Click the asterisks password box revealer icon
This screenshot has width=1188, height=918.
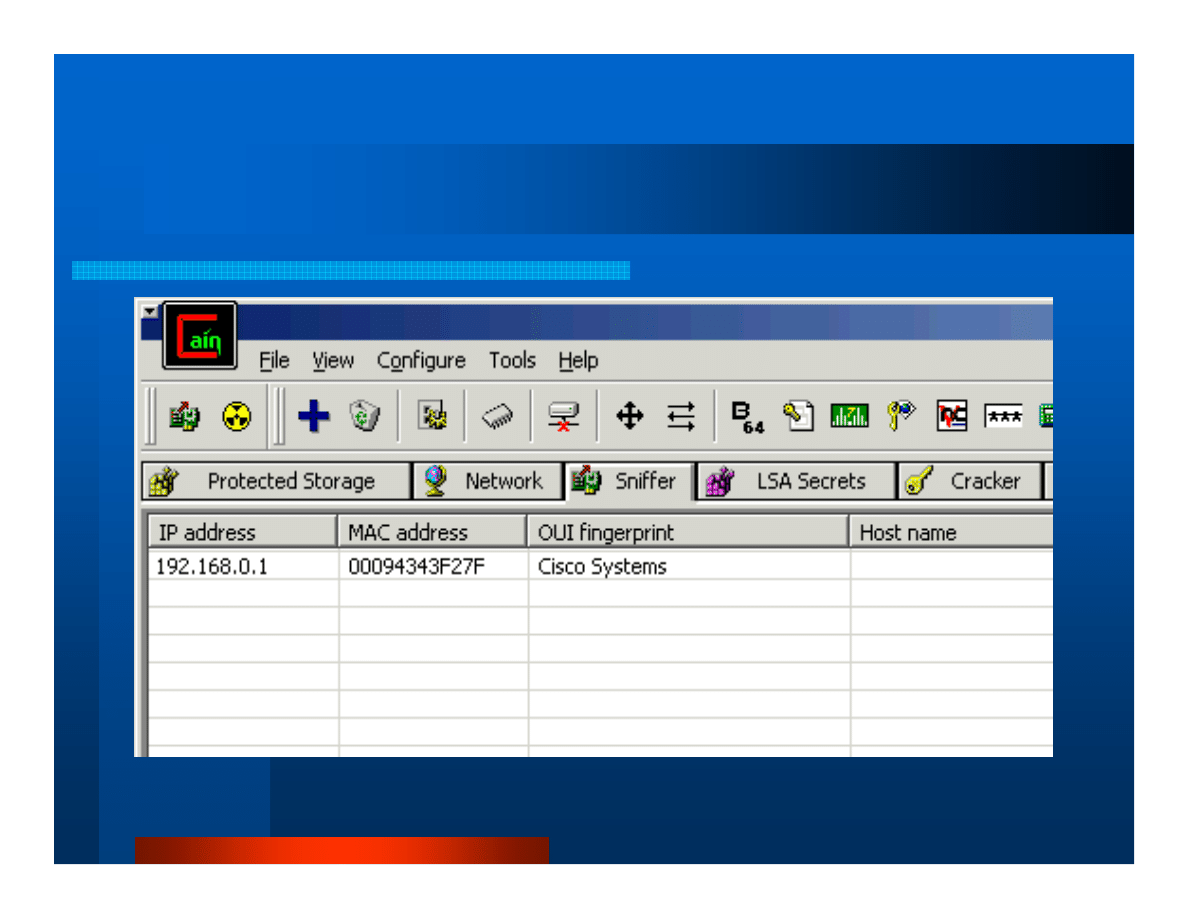point(1003,416)
